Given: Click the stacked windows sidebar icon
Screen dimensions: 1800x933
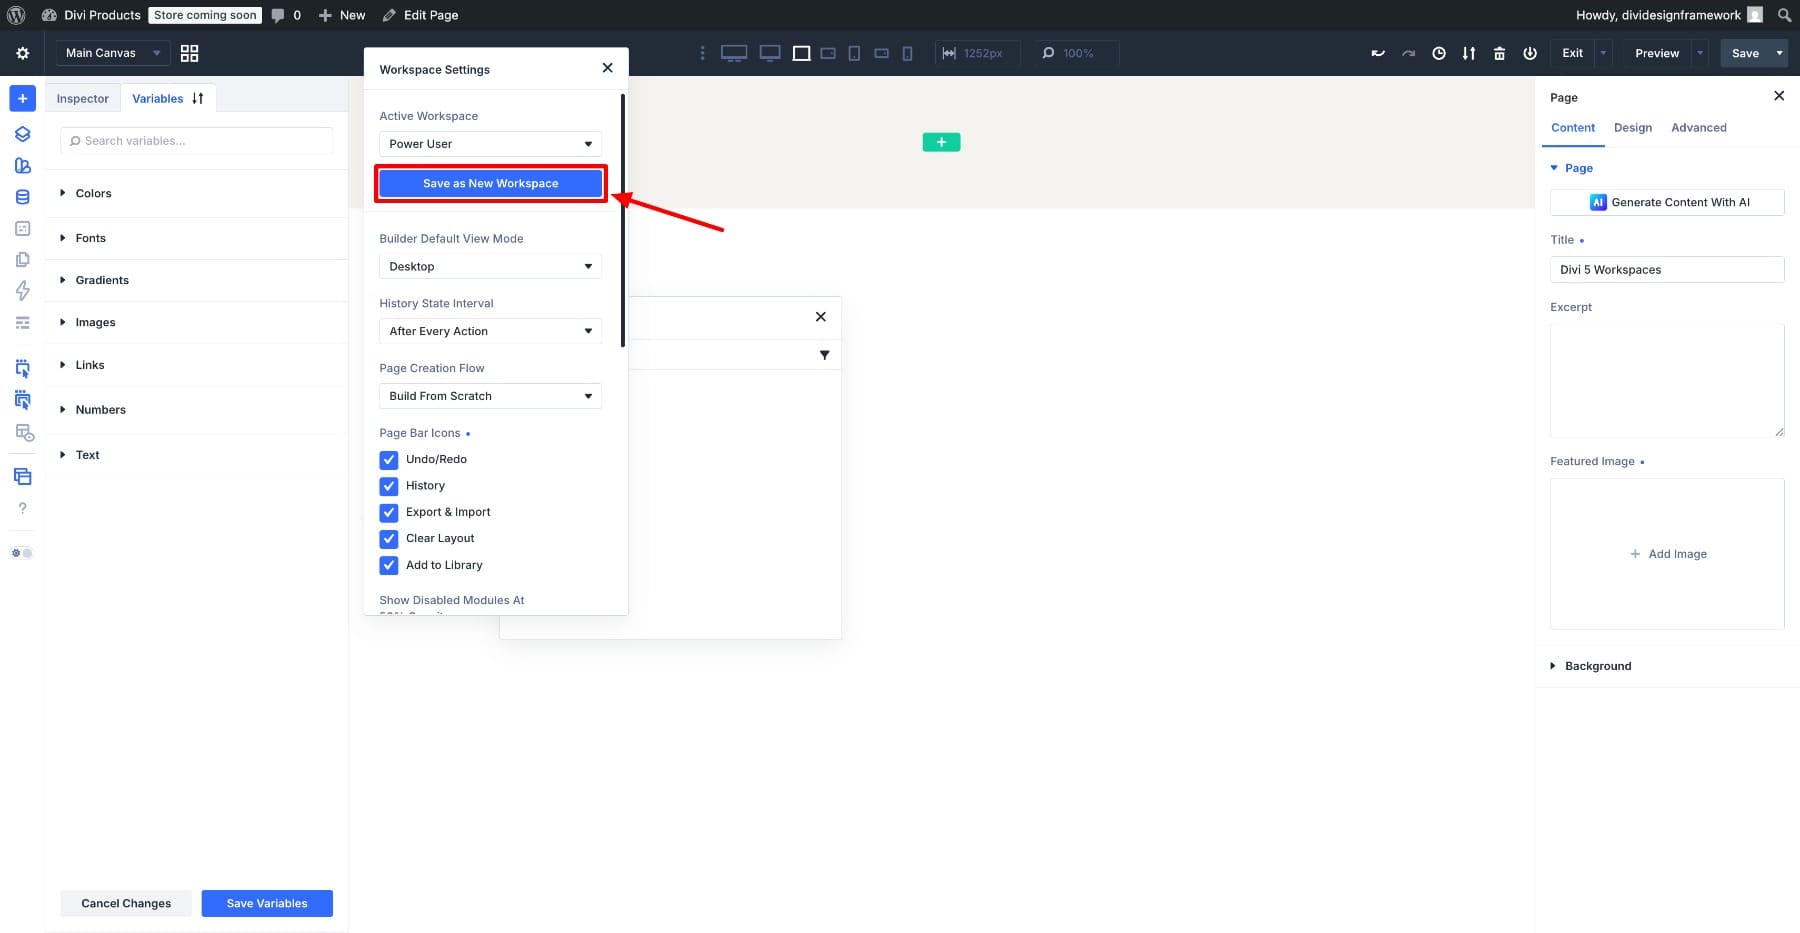Looking at the screenshot, I should (22, 476).
